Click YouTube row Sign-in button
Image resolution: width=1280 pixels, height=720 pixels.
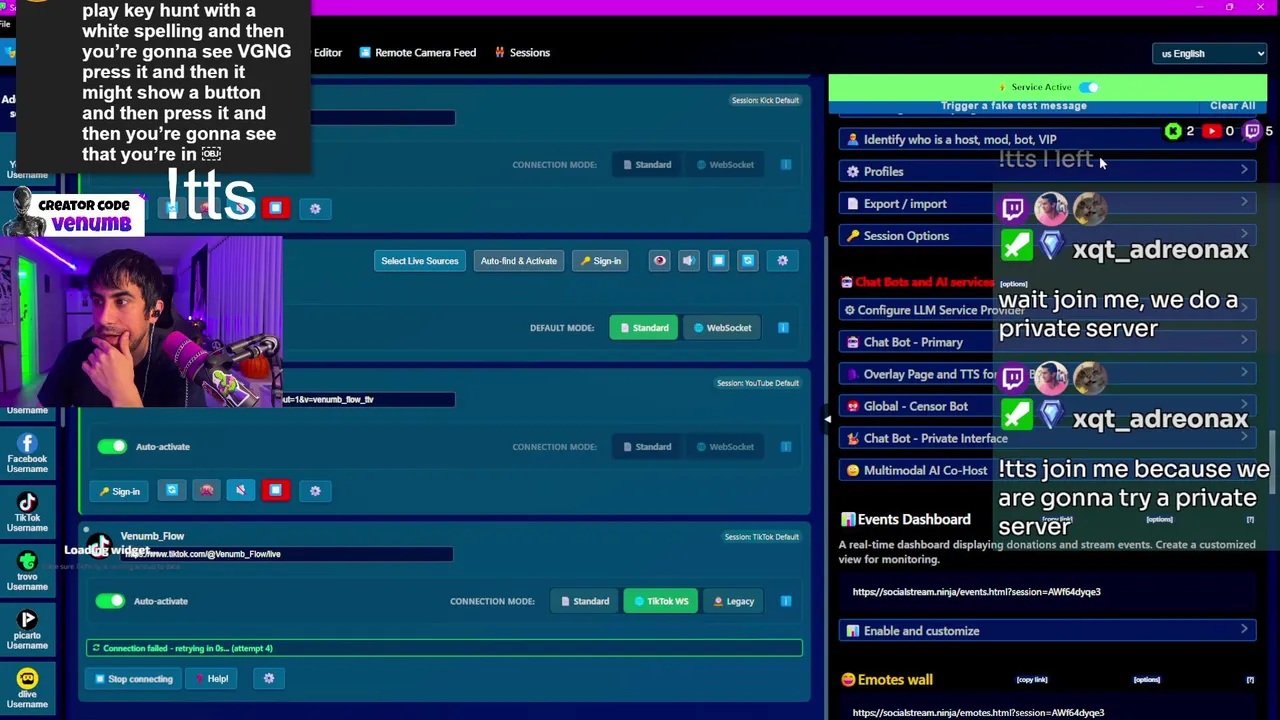coord(119,491)
